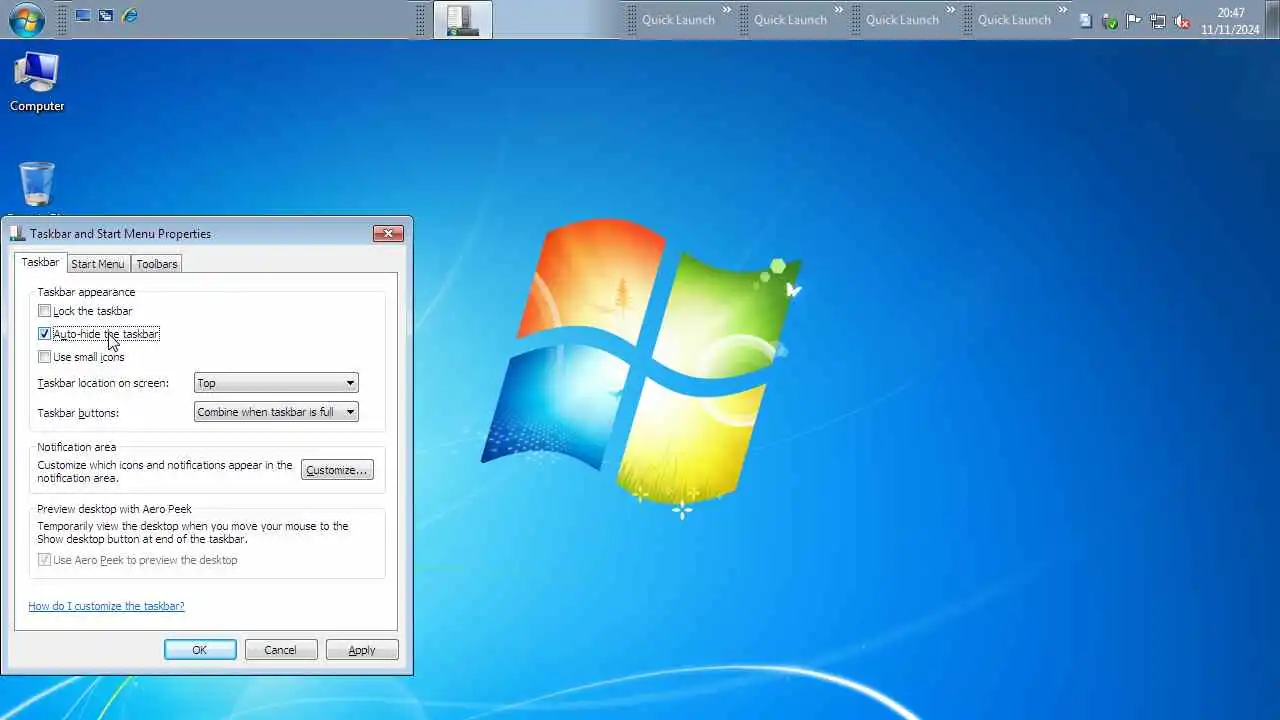Uncheck Auto-hide the taskbar

pos(44,334)
